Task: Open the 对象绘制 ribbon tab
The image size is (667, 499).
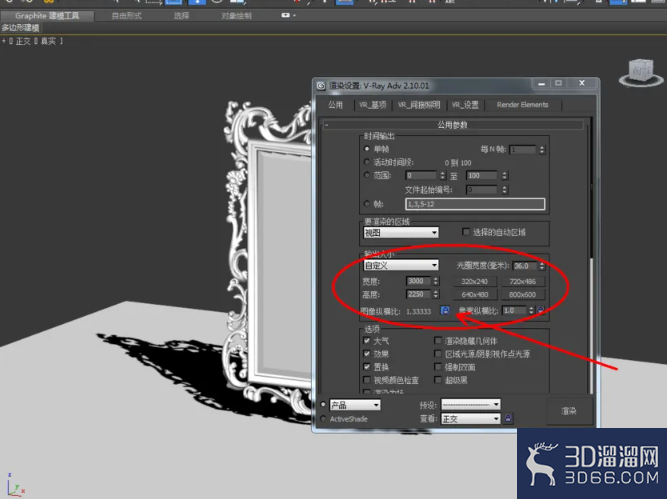Action: point(237,16)
